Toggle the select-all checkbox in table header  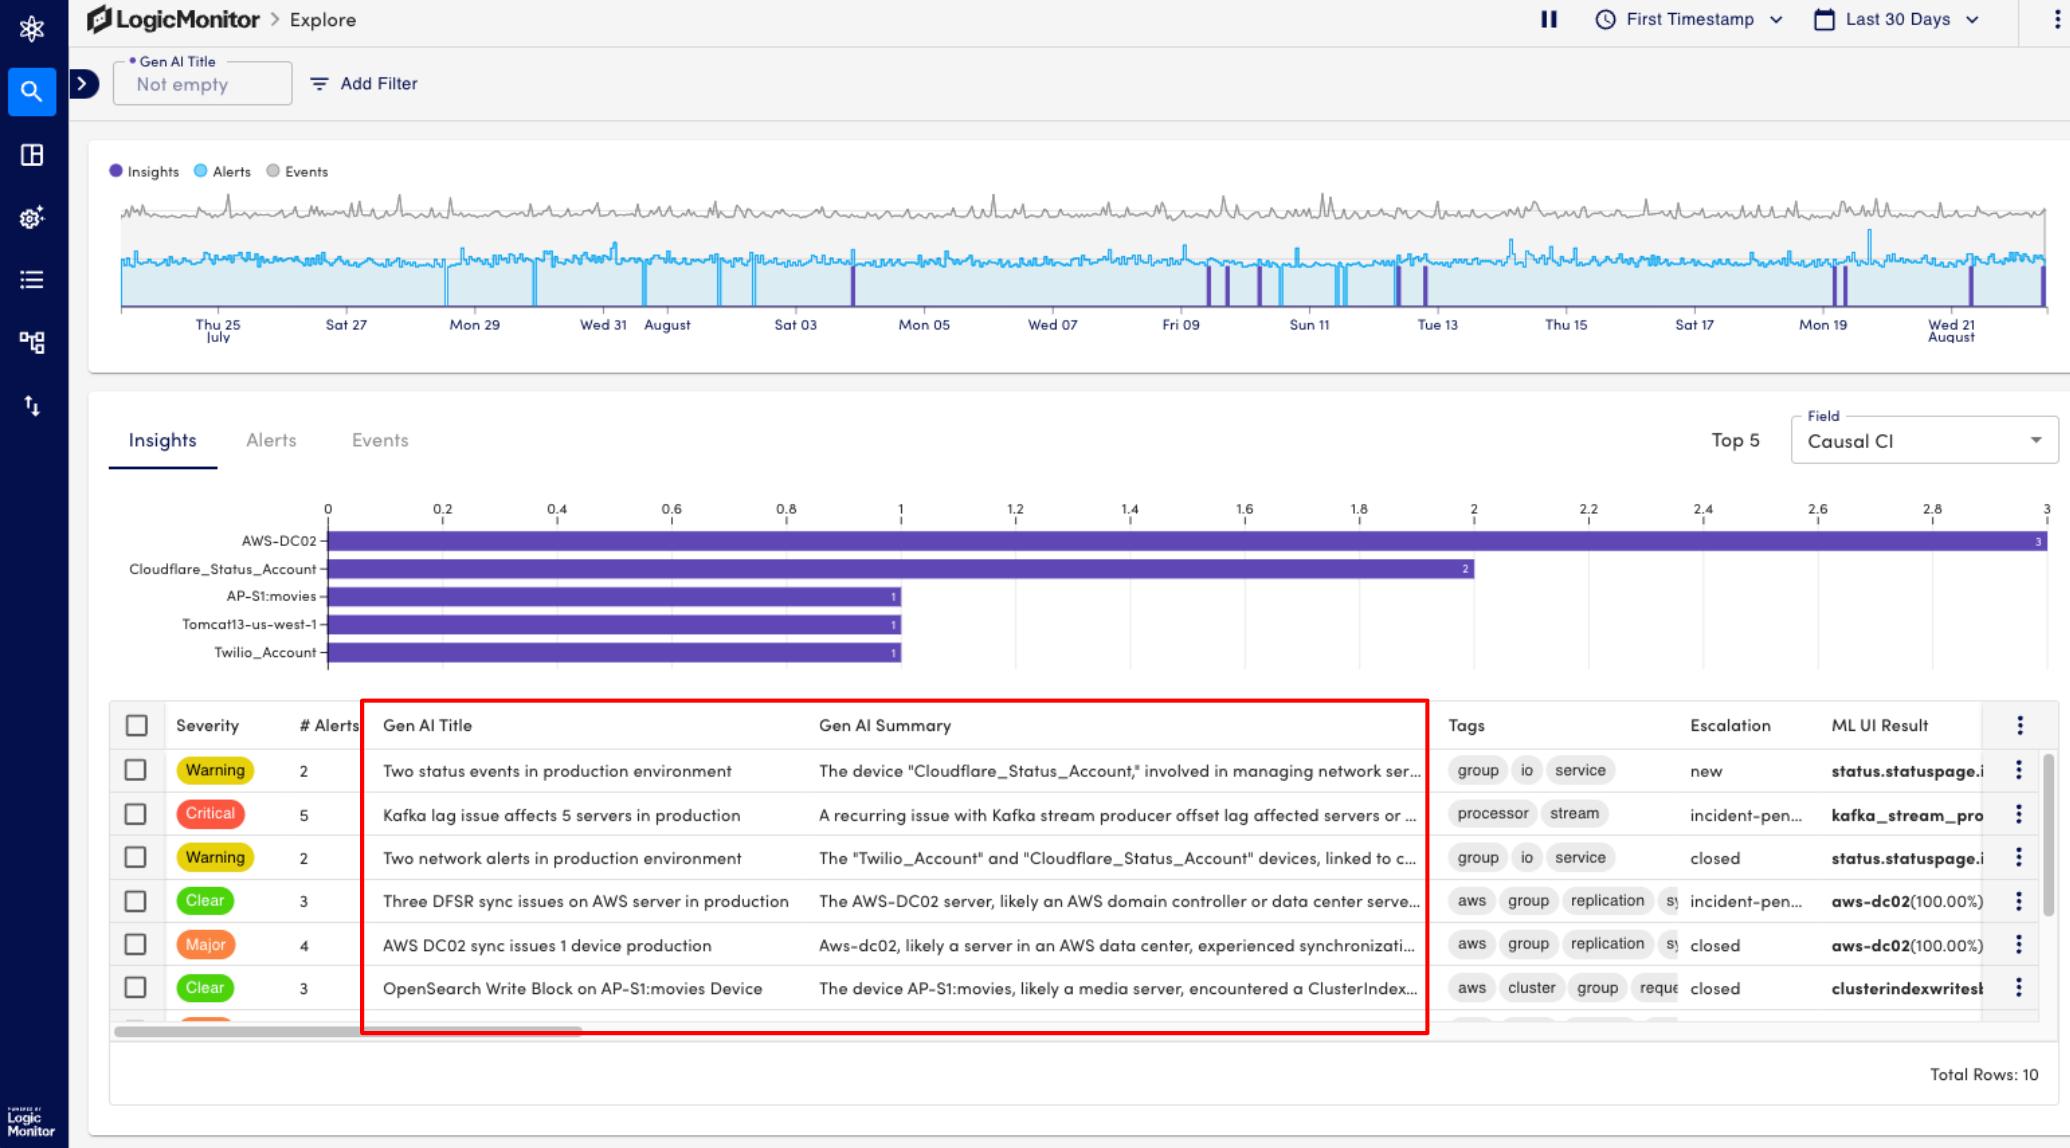(137, 725)
